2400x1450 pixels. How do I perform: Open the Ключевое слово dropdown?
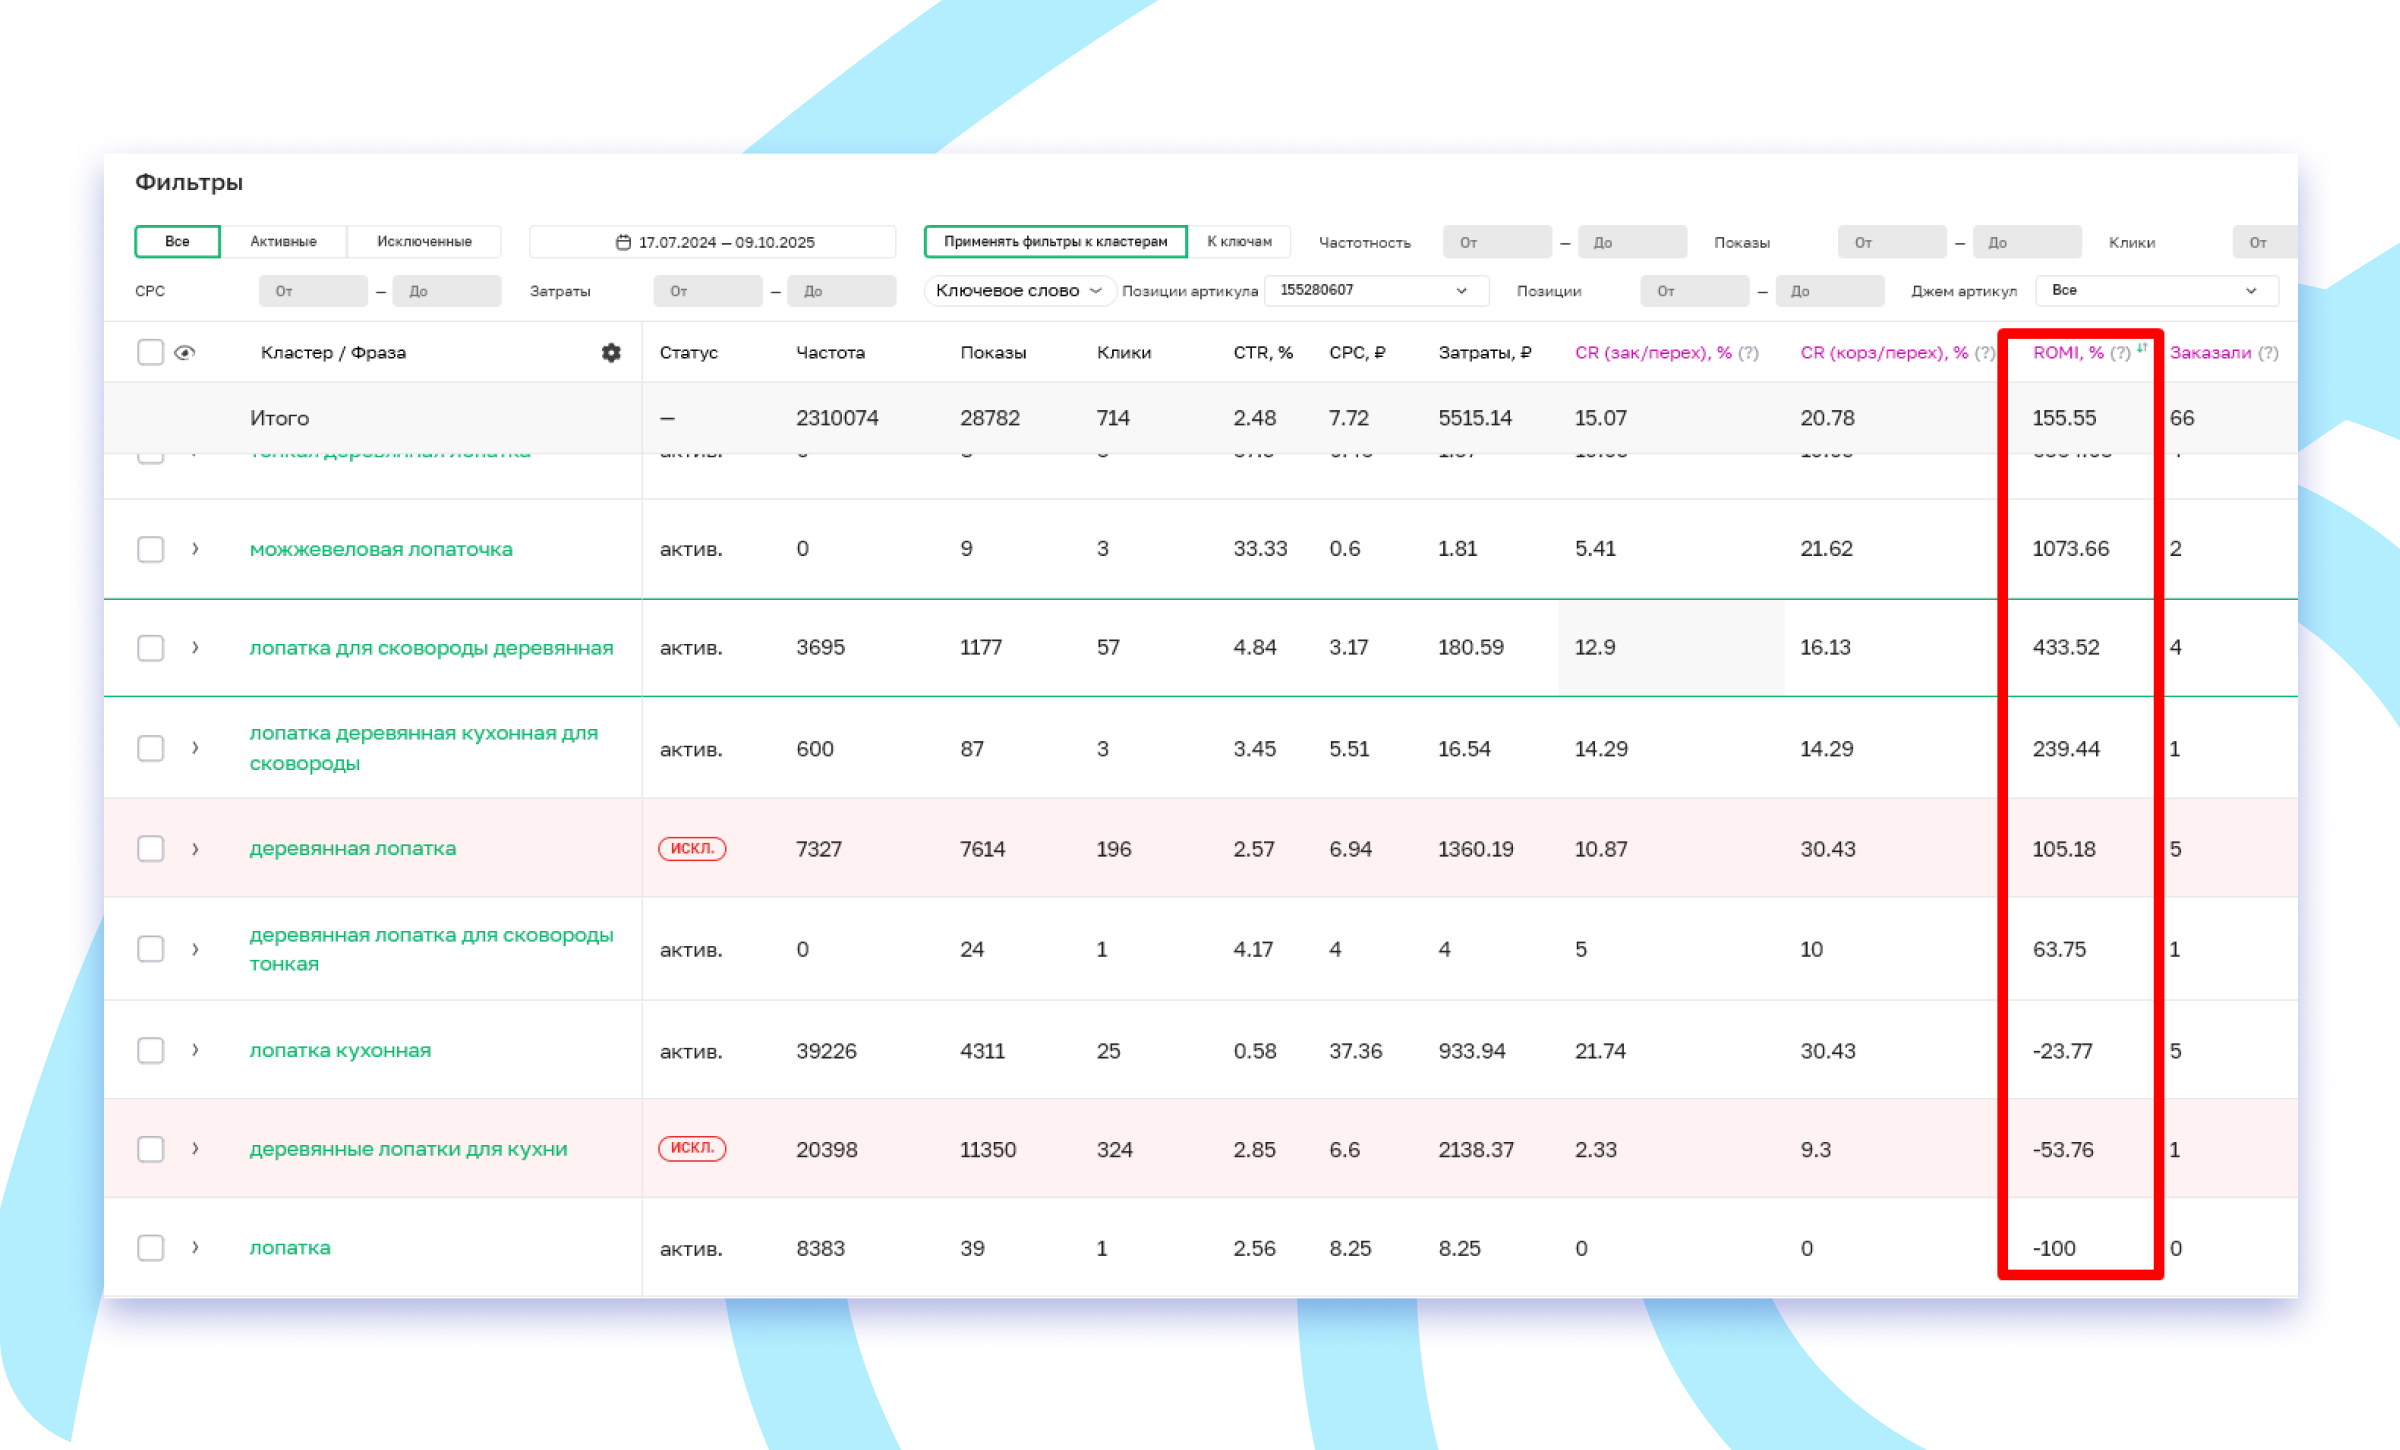tap(1018, 290)
